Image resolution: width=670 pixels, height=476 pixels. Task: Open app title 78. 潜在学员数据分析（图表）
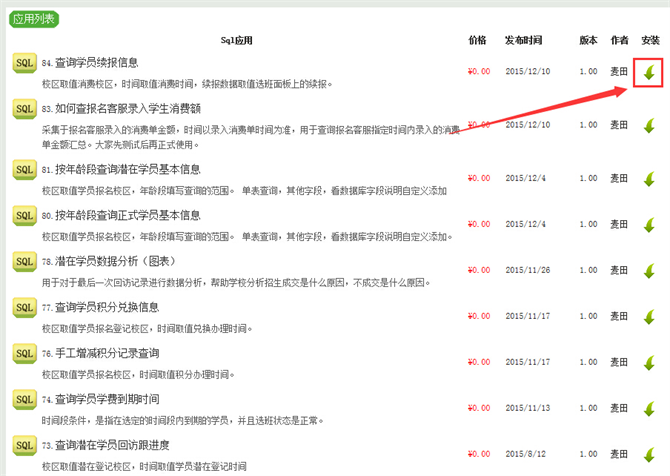109,262
